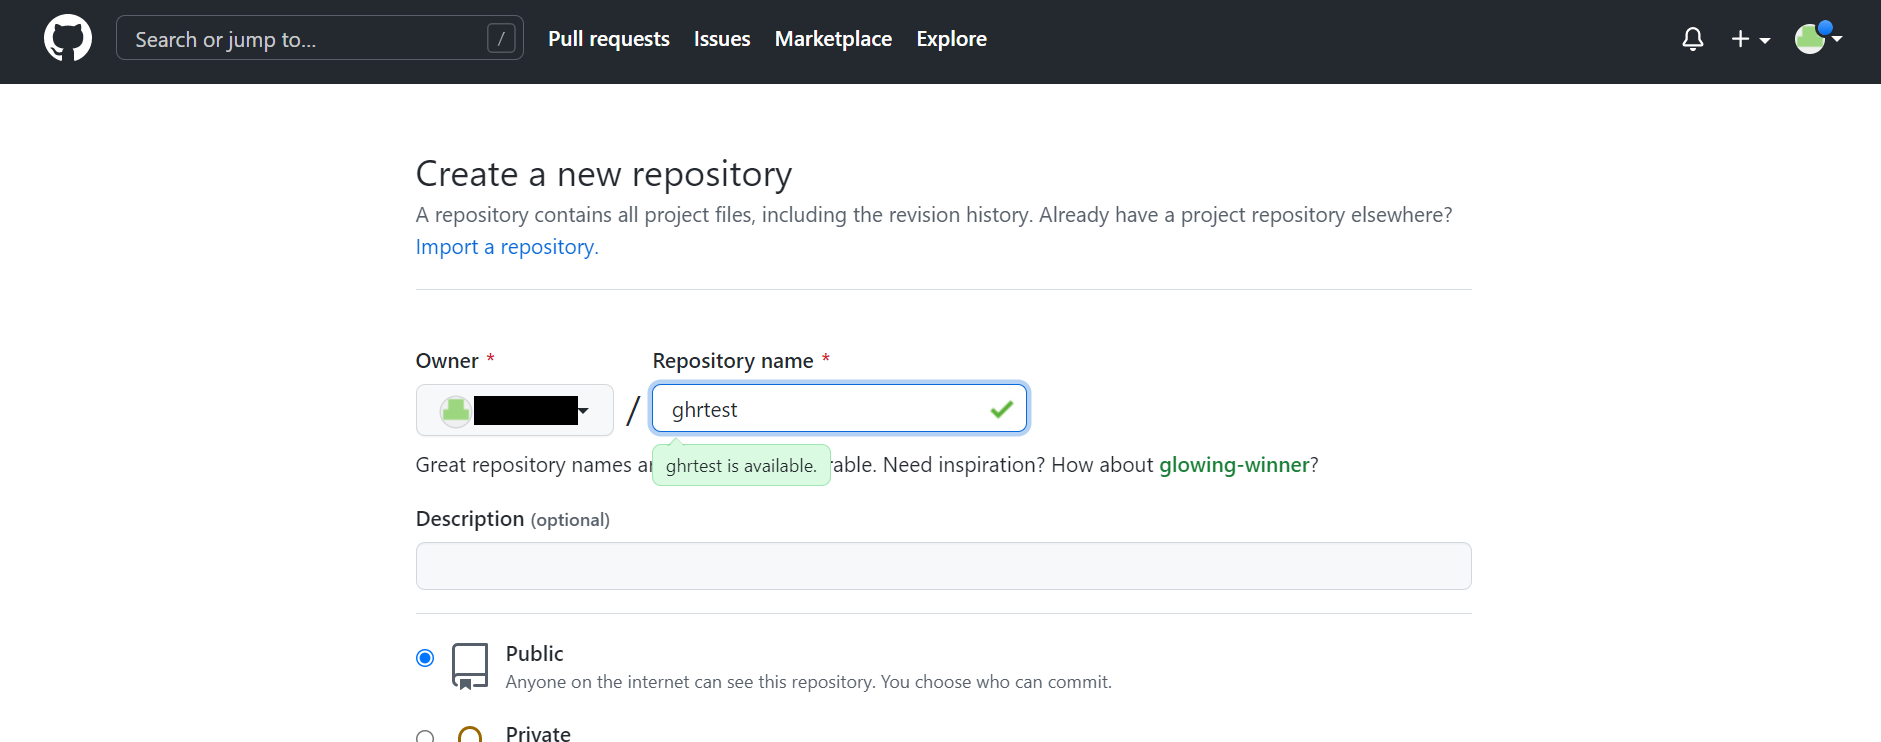The height and width of the screenshot is (742, 1881).
Task: Go to Issues page
Action: pyautogui.click(x=722, y=39)
